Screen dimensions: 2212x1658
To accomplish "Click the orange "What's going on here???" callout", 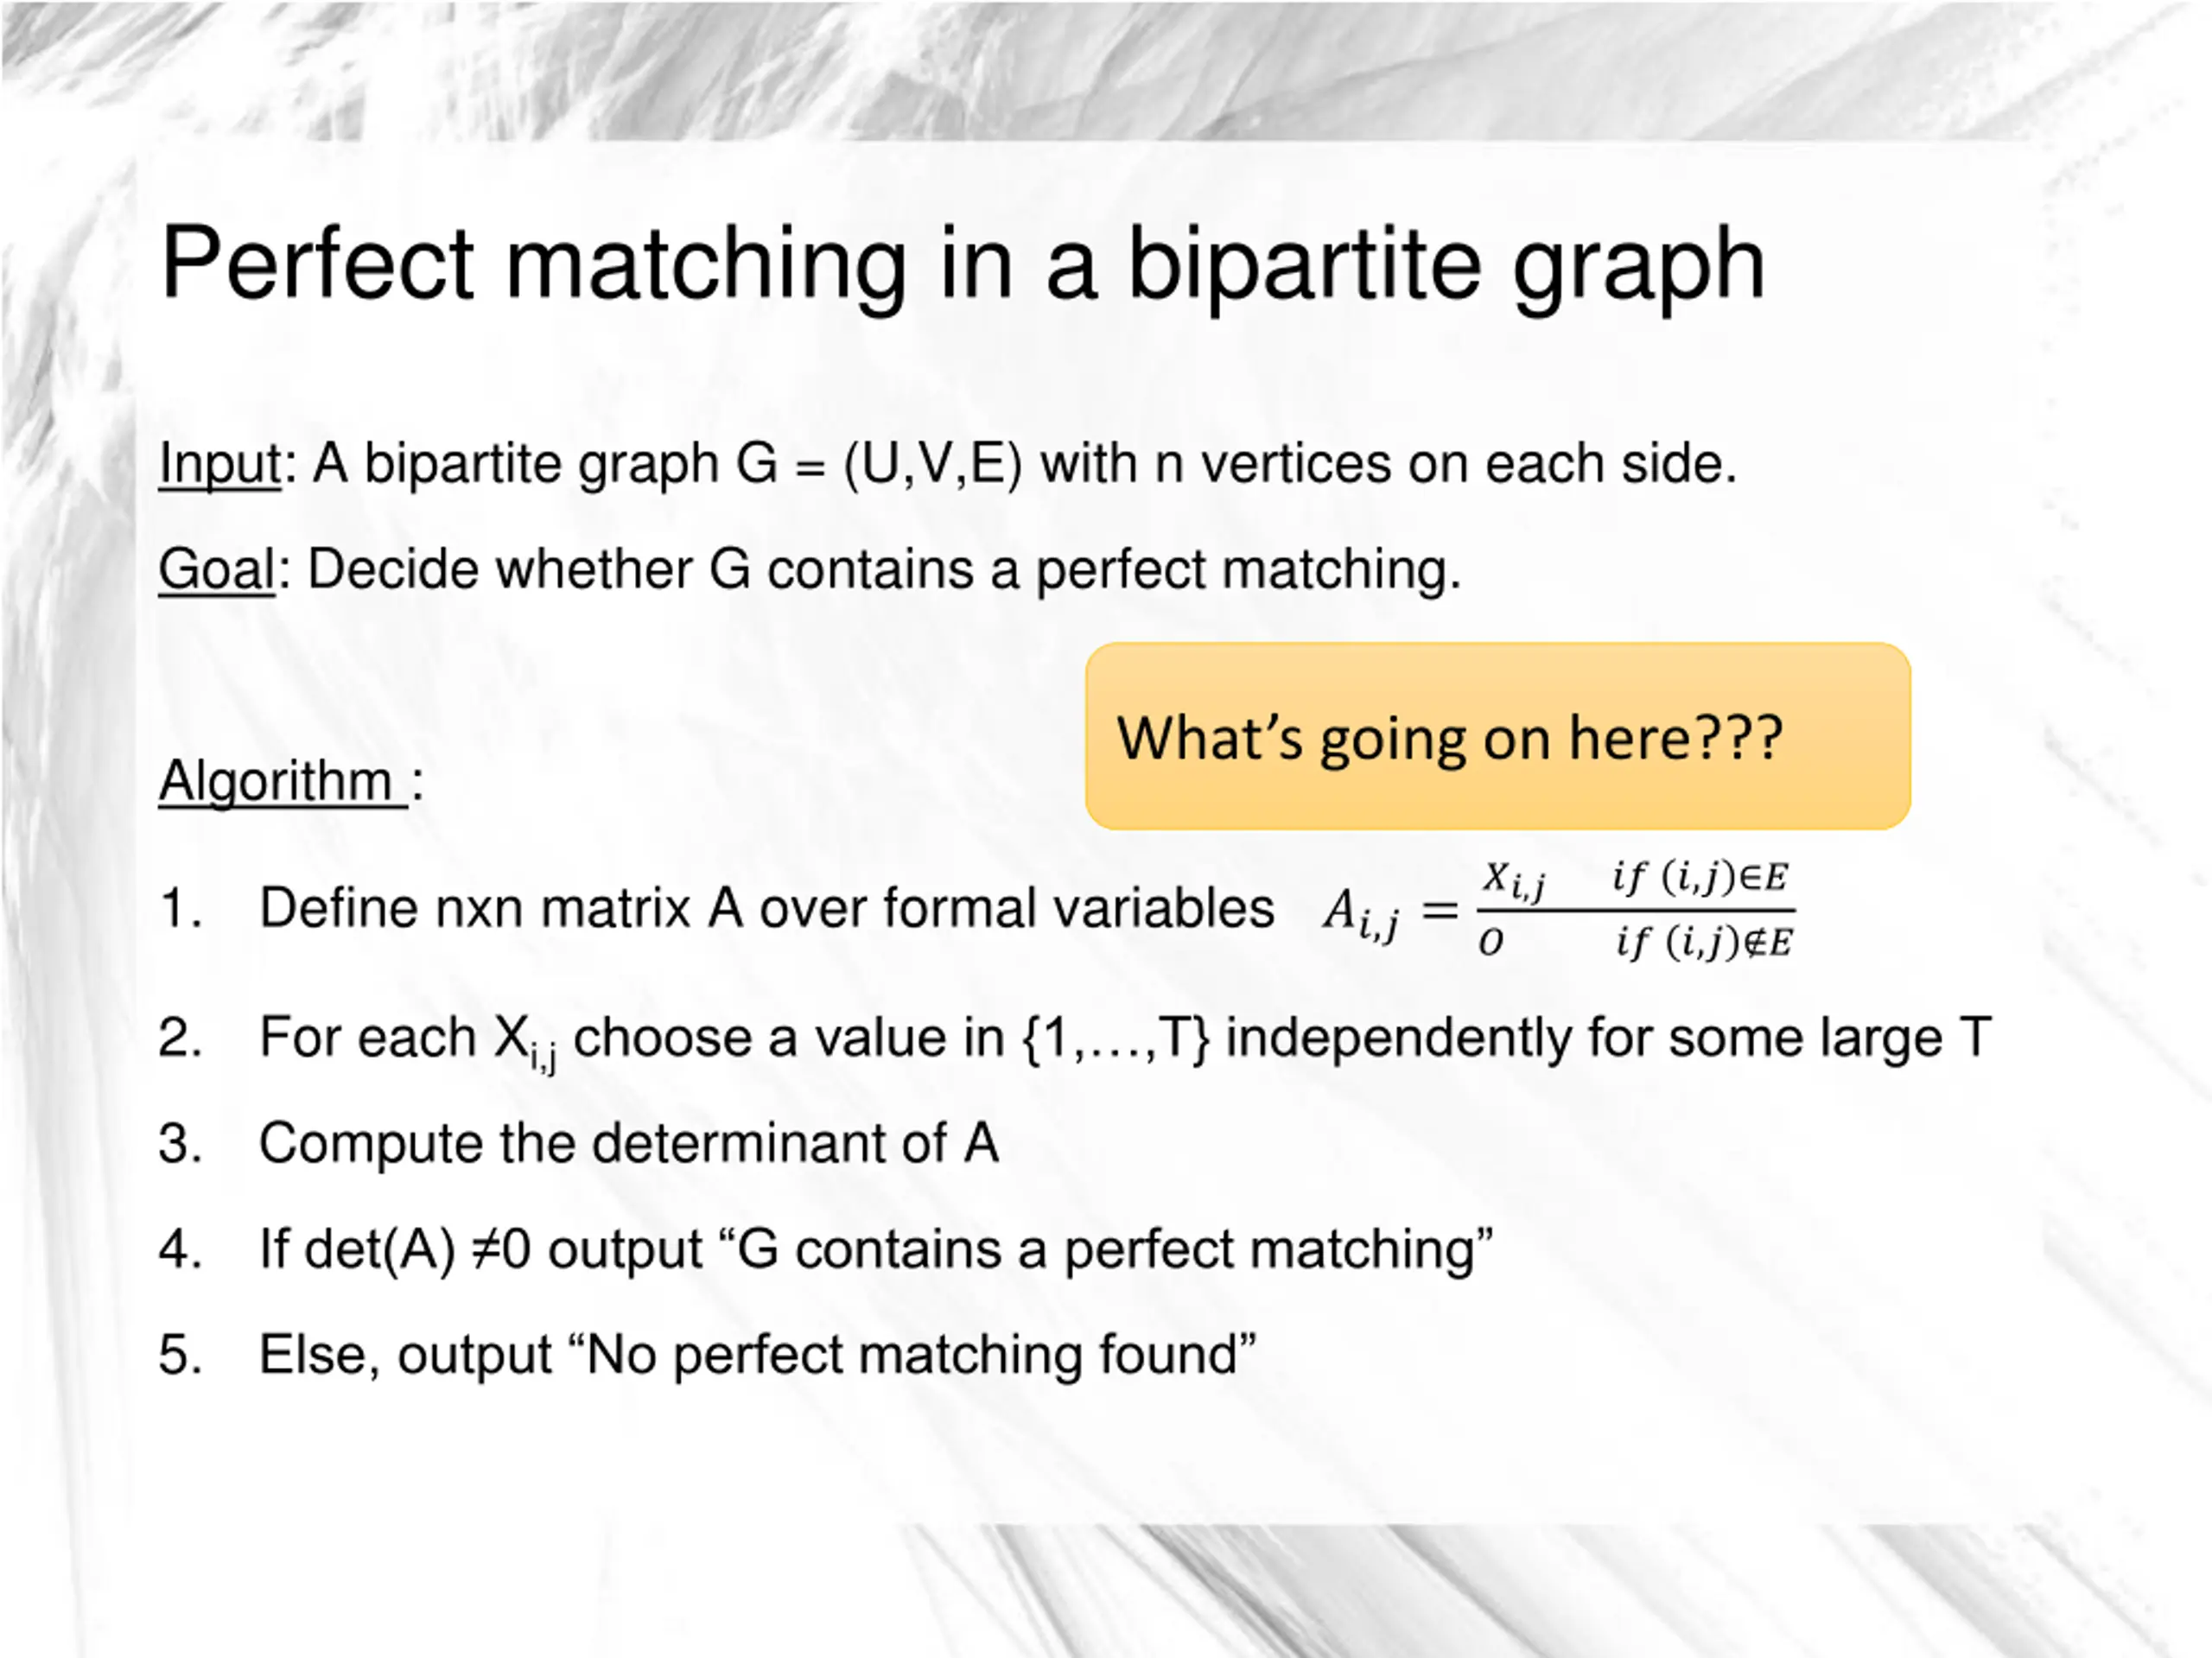I will point(1497,737).
